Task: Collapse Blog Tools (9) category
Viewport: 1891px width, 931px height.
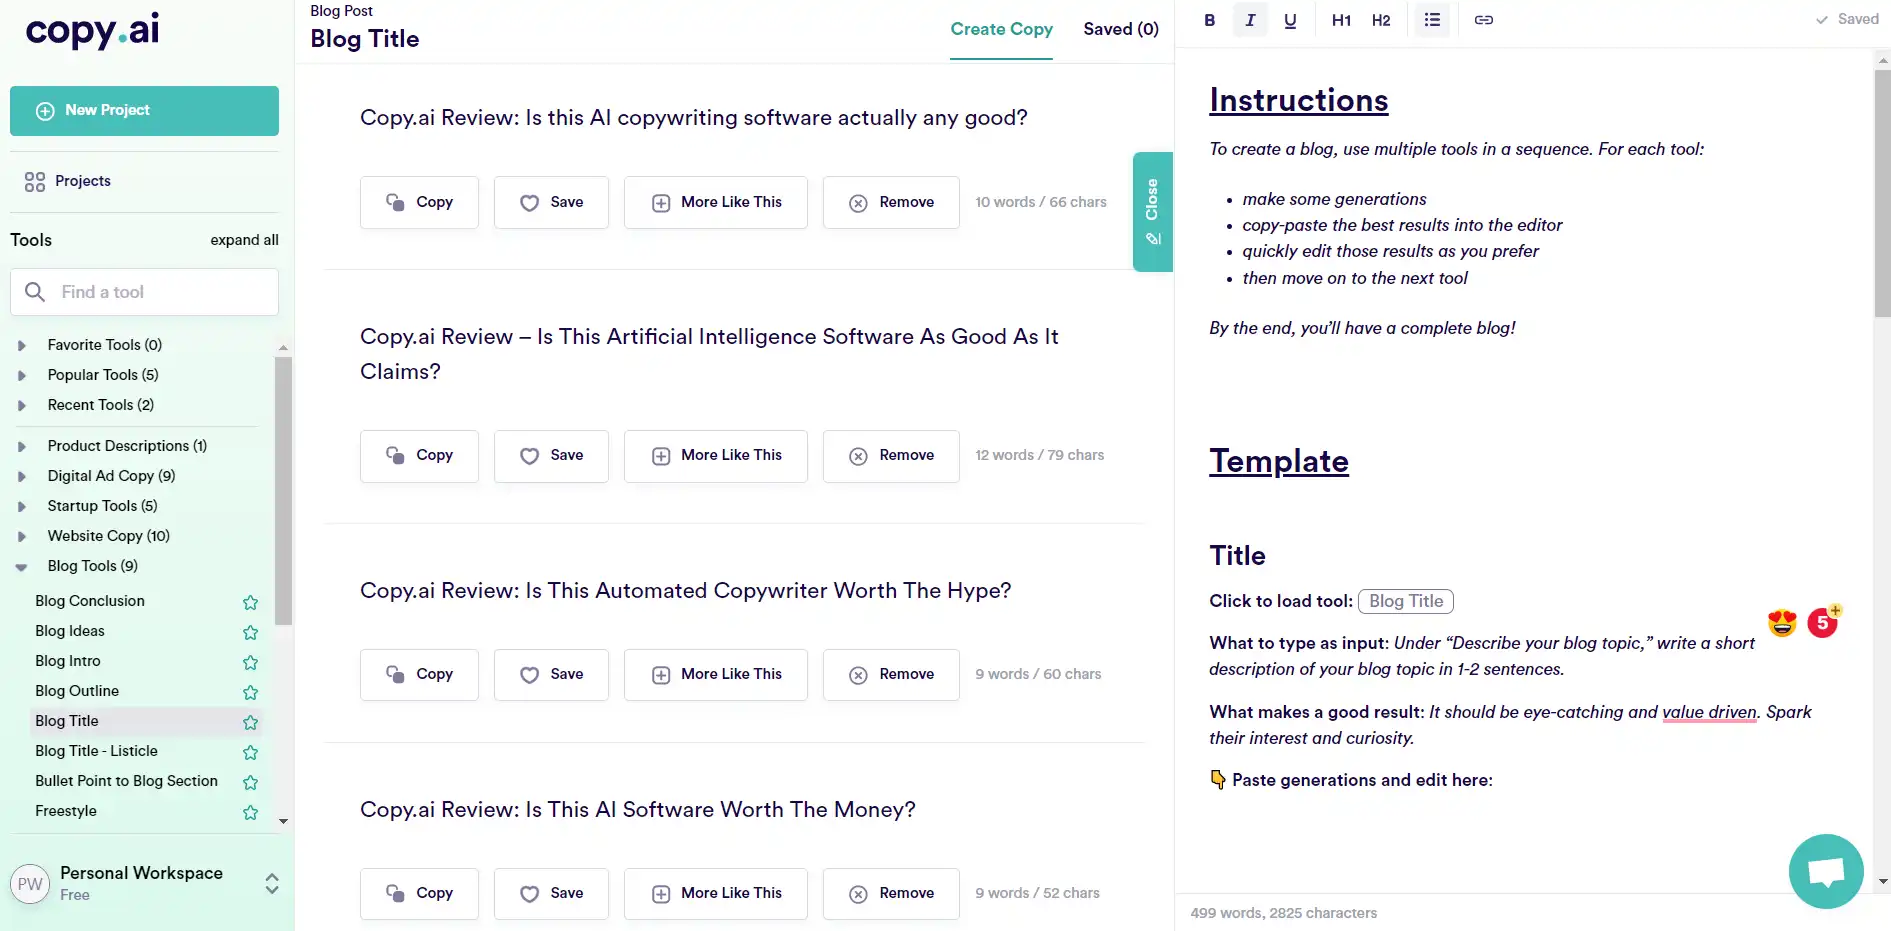Action: tap(22, 566)
